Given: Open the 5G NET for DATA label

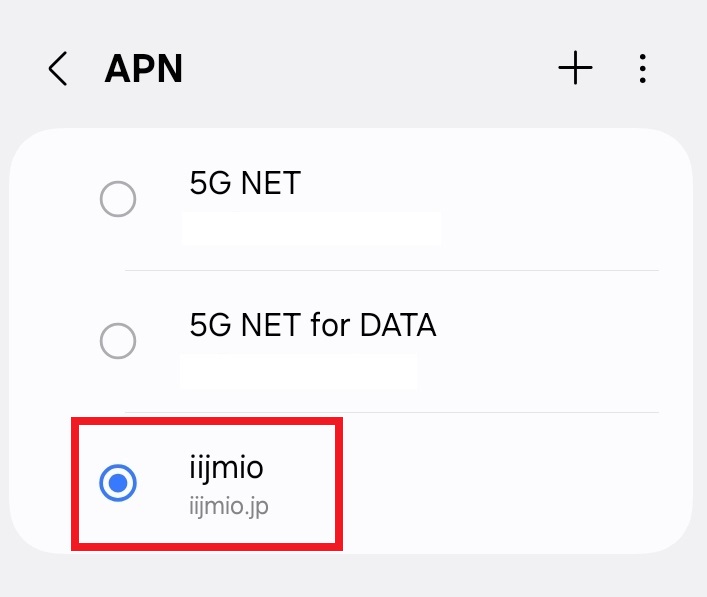Looking at the screenshot, I should (313, 325).
